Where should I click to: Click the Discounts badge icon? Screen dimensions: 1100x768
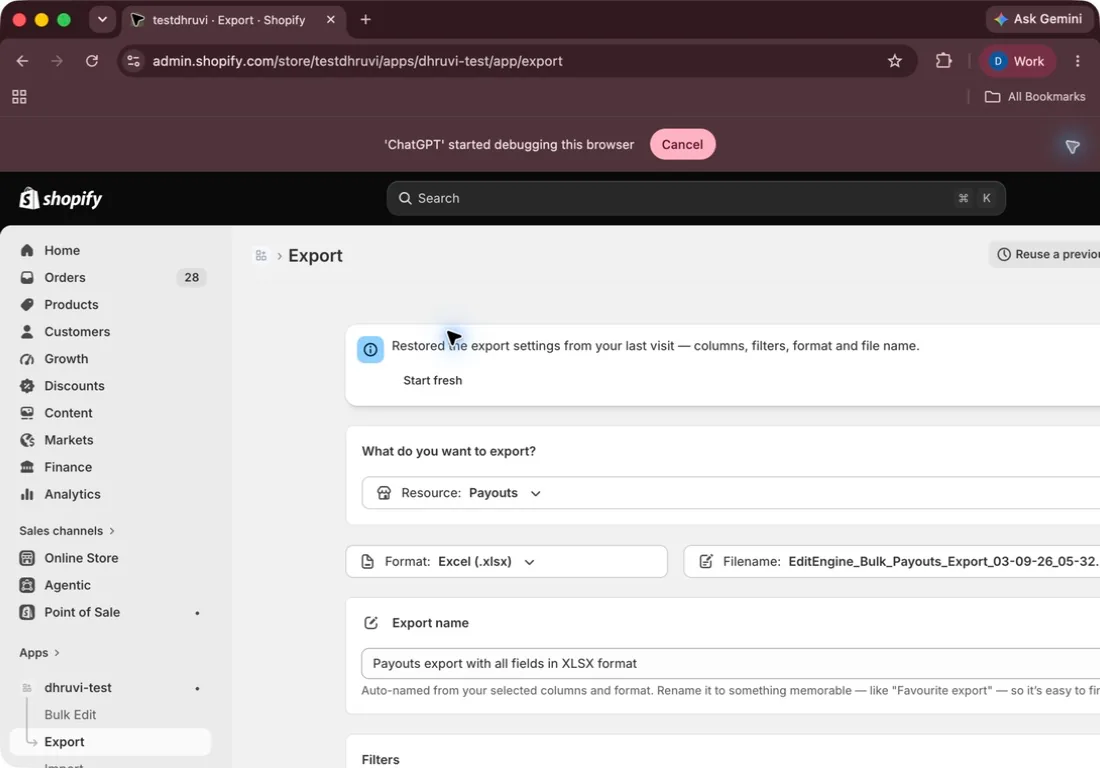pos(27,386)
